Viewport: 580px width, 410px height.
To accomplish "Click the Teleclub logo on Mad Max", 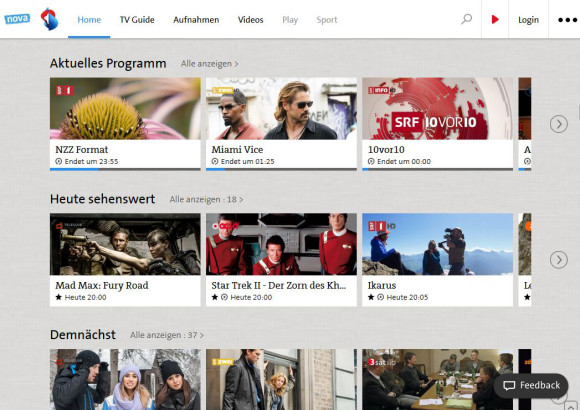I will click(69, 225).
